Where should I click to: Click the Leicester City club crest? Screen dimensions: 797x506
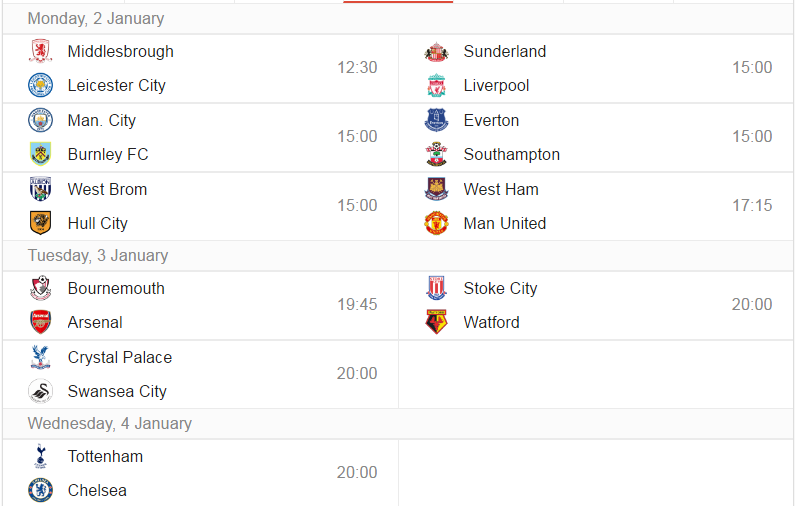[40, 85]
